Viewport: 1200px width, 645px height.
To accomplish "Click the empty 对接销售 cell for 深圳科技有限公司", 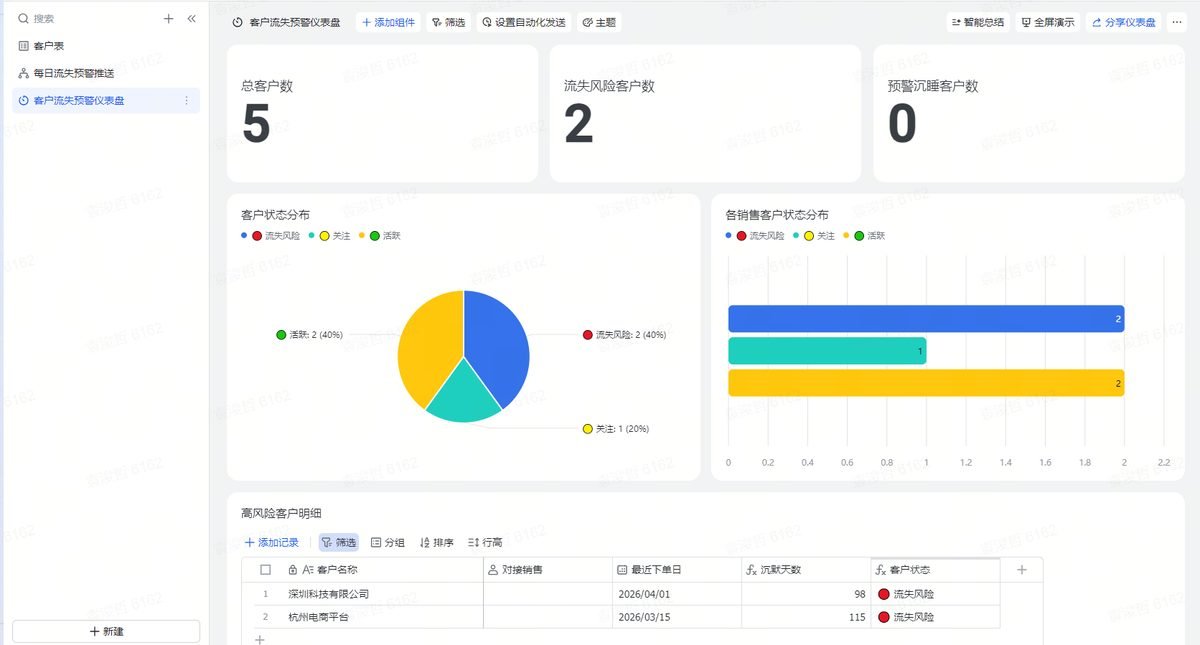I will point(548,594).
